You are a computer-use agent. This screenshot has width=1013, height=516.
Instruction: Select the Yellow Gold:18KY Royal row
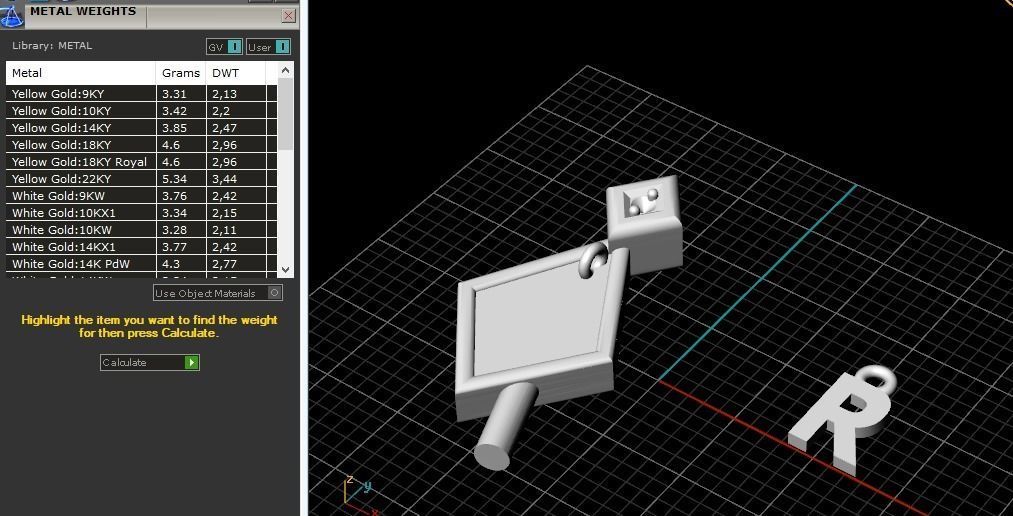(x=141, y=161)
